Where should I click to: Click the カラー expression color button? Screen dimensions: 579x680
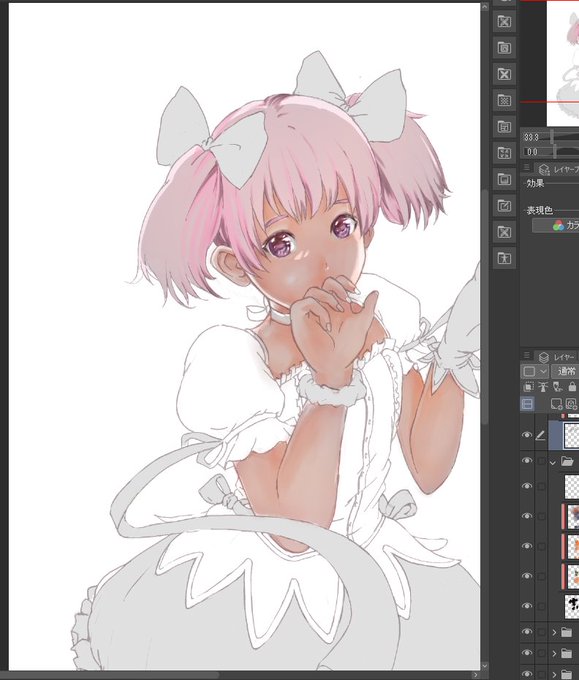click(x=556, y=225)
